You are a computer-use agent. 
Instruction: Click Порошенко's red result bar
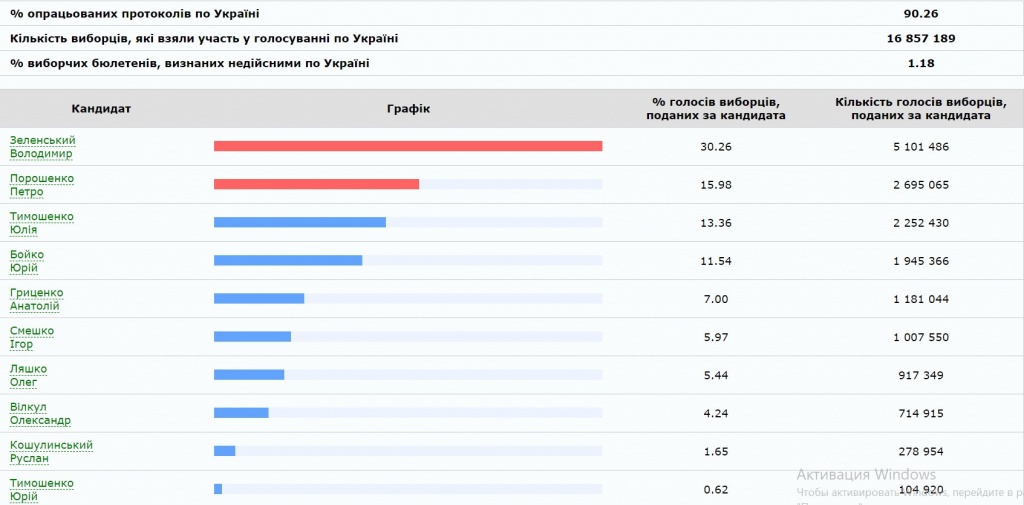tap(317, 184)
